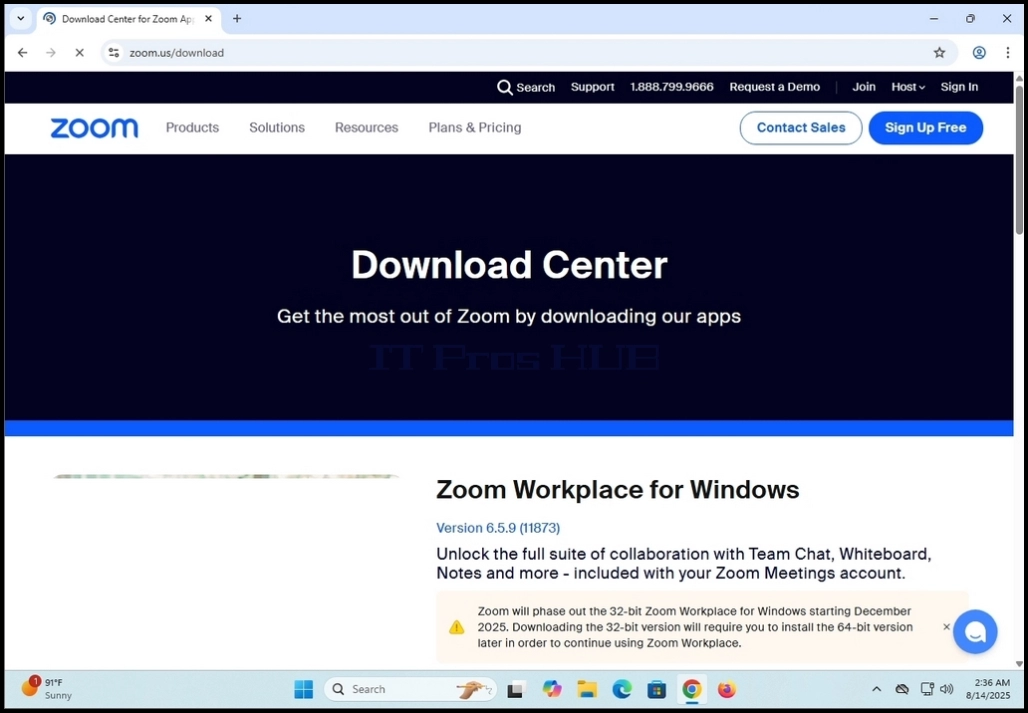Open the tab search dropdown arrow
1028x713 pixels.
(x=20, y=18)
